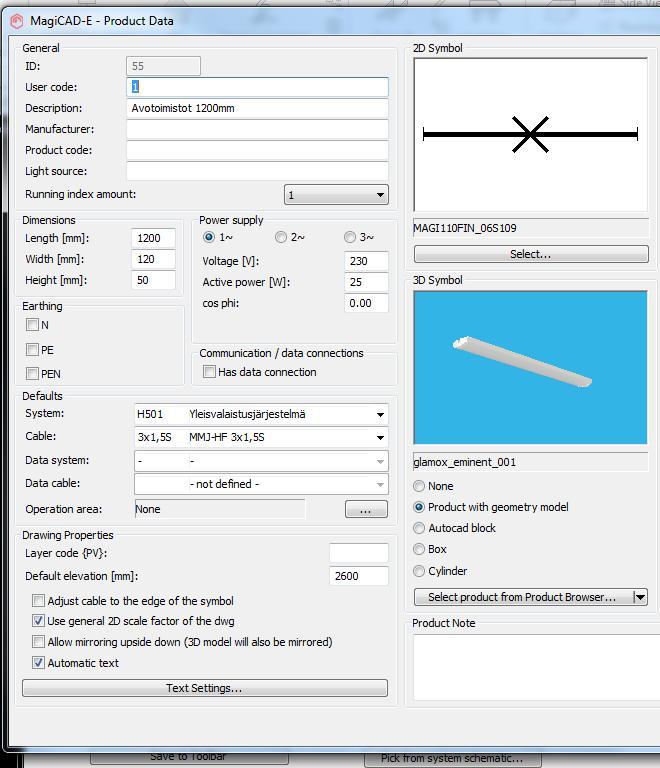The image size is (660, 768).
Task: Check Has data connection
Action: coord(210,372)
